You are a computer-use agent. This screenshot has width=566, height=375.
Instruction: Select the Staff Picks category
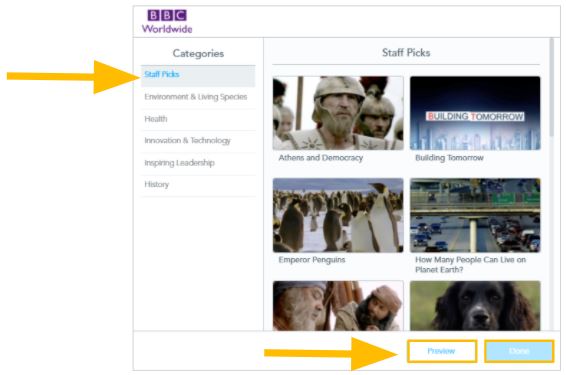(198, 75)
